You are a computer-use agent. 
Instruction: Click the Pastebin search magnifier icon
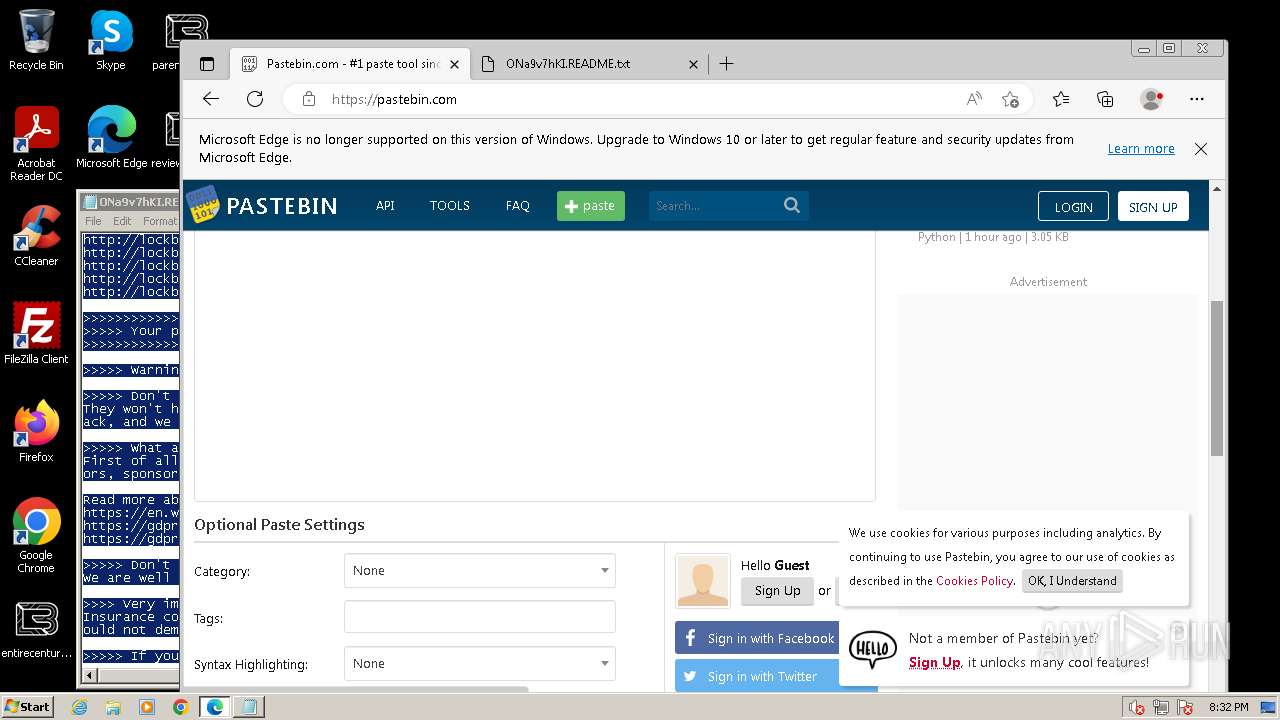[792, 205]
